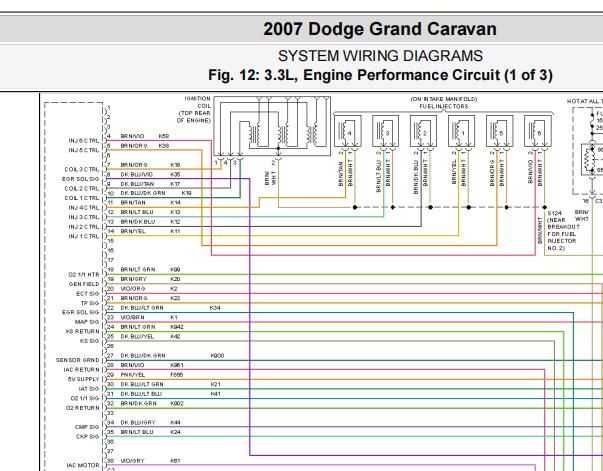Click circuit code 'K942' beside BRN/LT GRN
This screenshot has height=471, width=603.
click(x=177, y=327)
